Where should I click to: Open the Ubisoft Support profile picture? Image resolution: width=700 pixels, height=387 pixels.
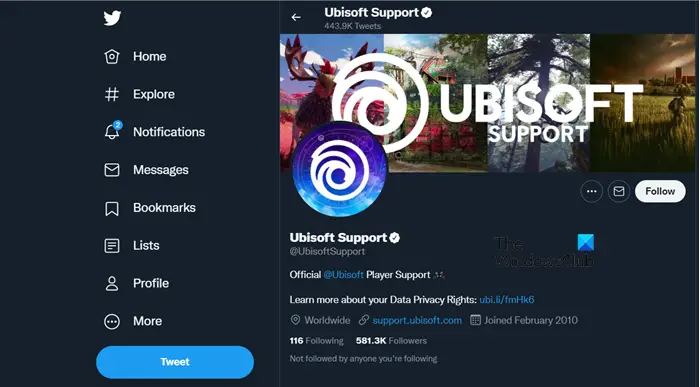(340, 169)
